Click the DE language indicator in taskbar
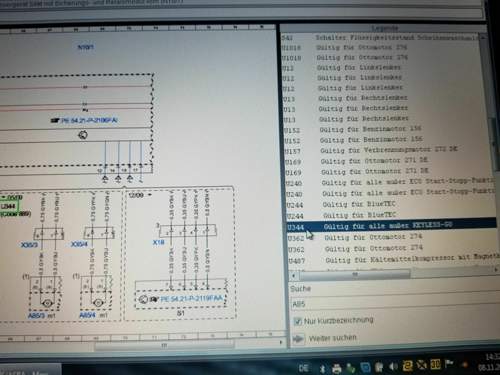500x375 pixels. [x=304, y=368]
